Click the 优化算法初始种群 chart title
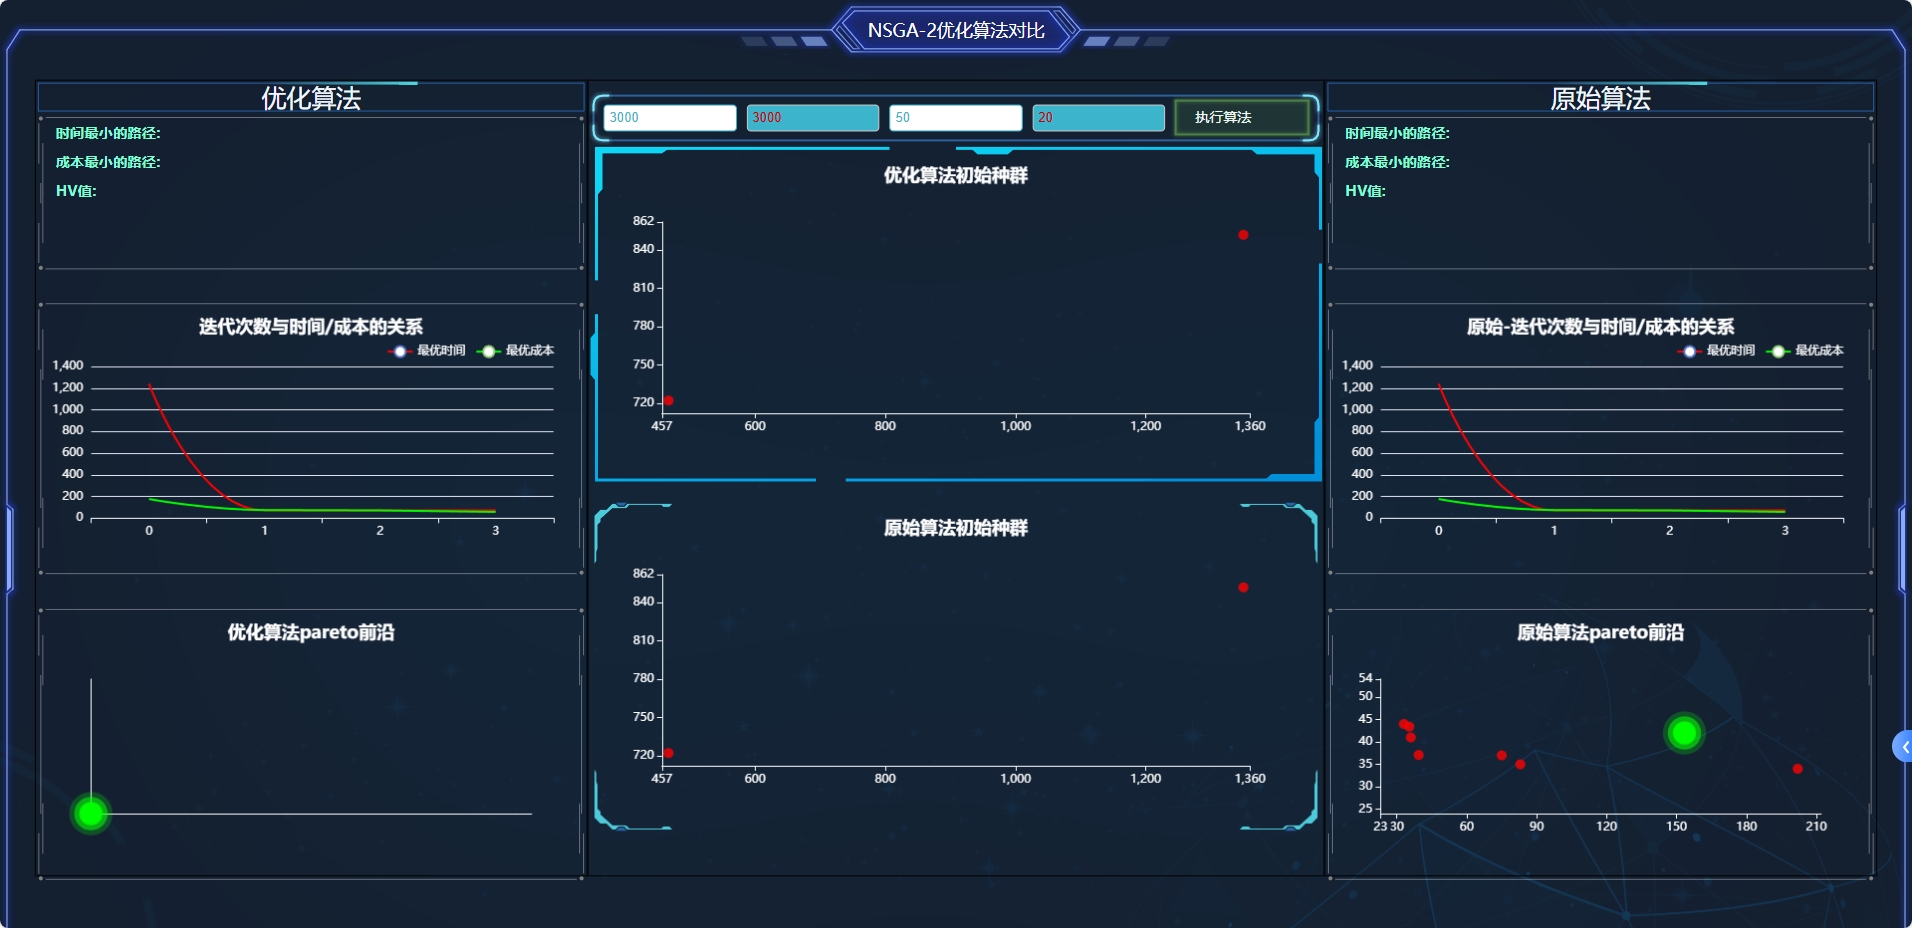The image size is (1912, 928). click(x=956, y=176)
